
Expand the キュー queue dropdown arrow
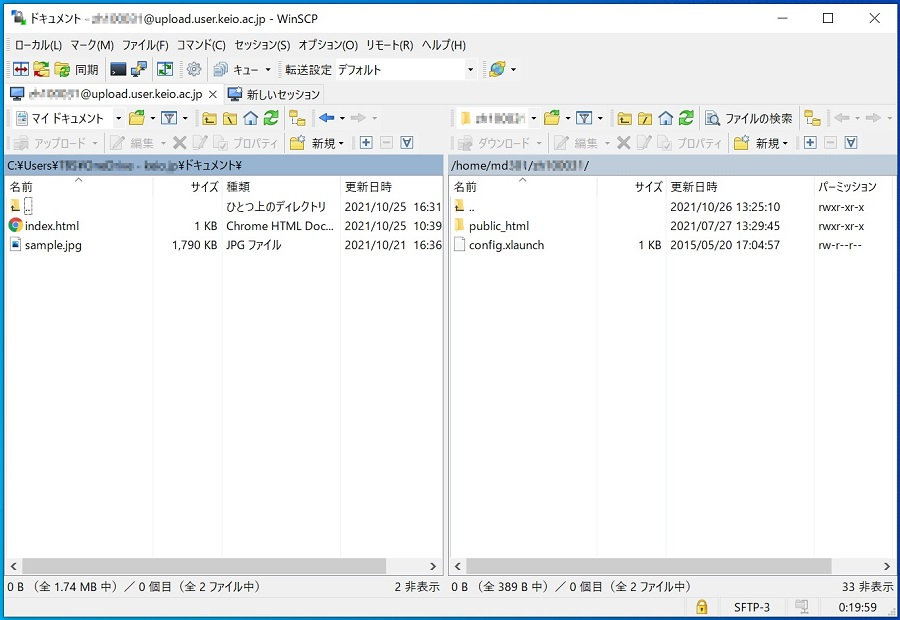pyautogui.click(x=267, y=70)
